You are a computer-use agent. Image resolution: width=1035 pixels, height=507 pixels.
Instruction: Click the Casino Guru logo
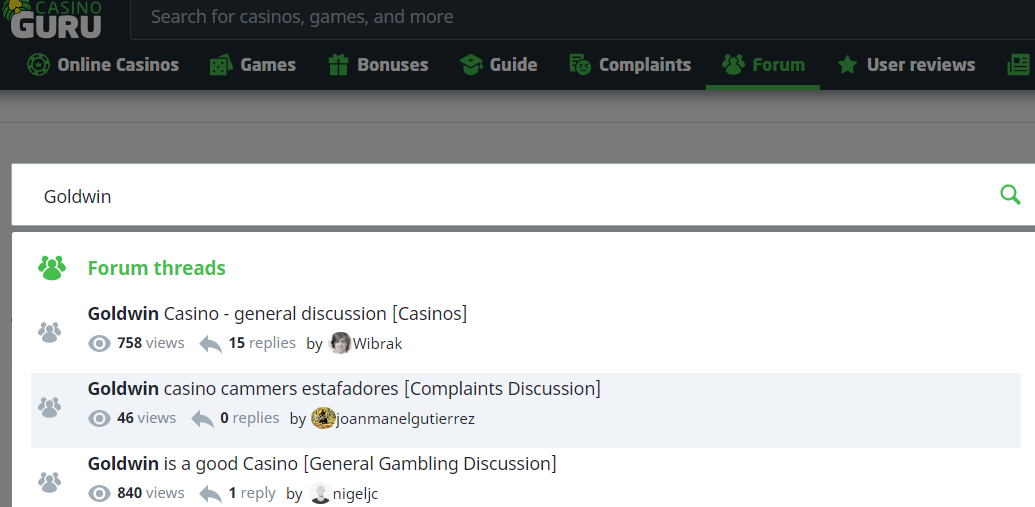[x=56, y=17]
